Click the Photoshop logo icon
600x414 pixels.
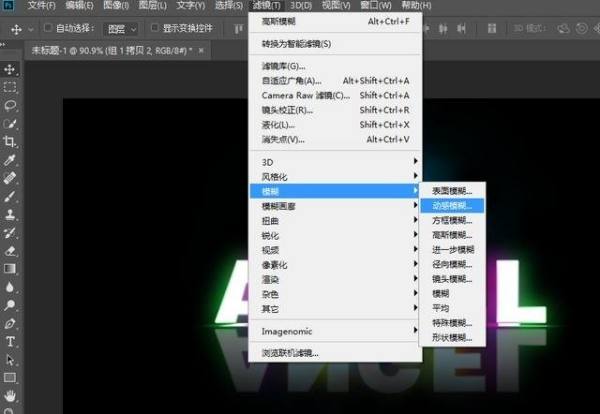8,5
